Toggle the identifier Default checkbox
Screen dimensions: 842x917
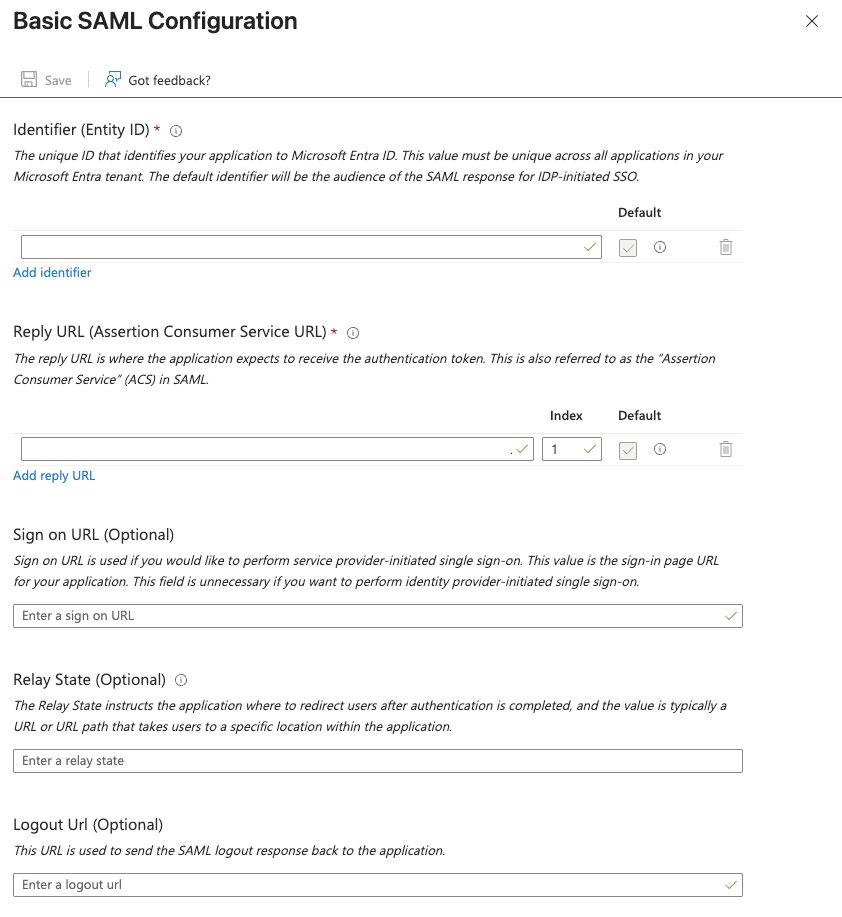pyautogui.click(x=628, y=248)
